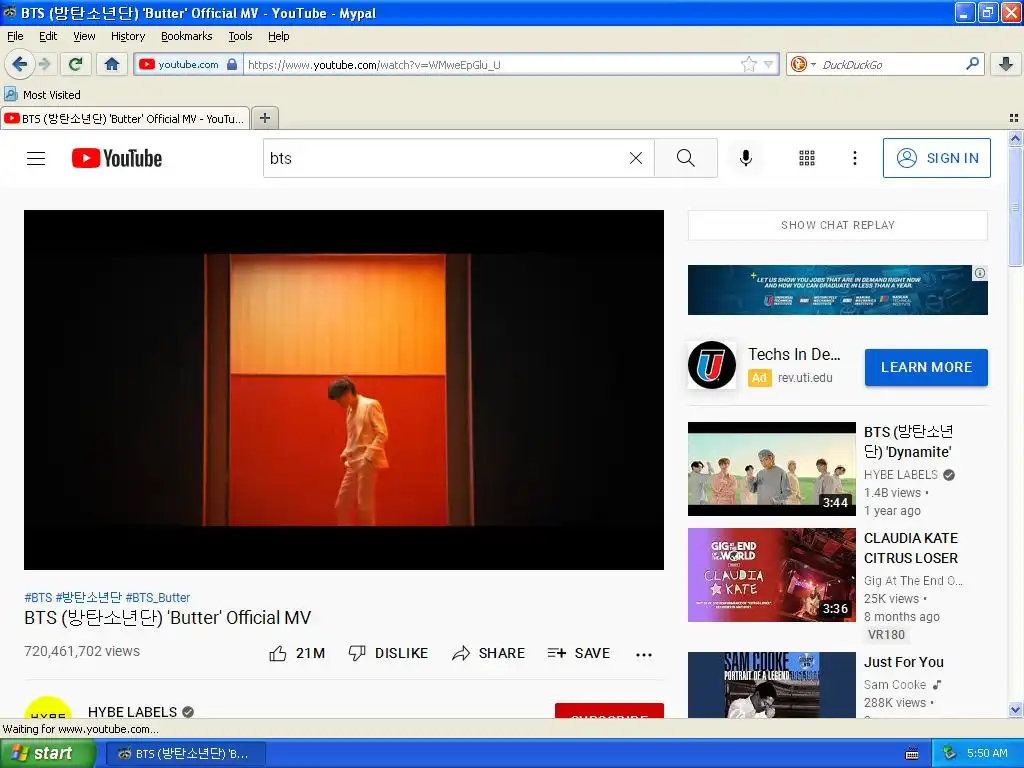Click the SIGN IN button
The width and height of the screenshot is (1024, 768).
[936, 158]
